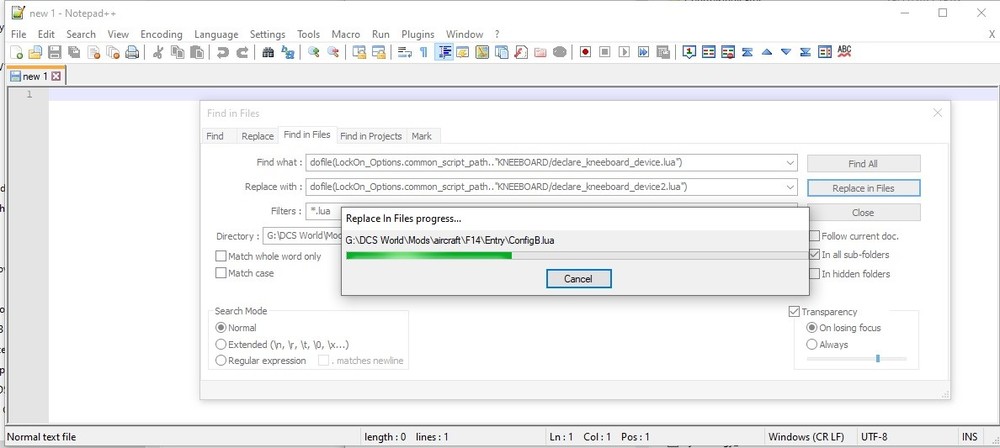The width and height of the screenshot is (1000, 448).
Task: Click the blue down triangle toolbar icon
Action: (786, 52)
